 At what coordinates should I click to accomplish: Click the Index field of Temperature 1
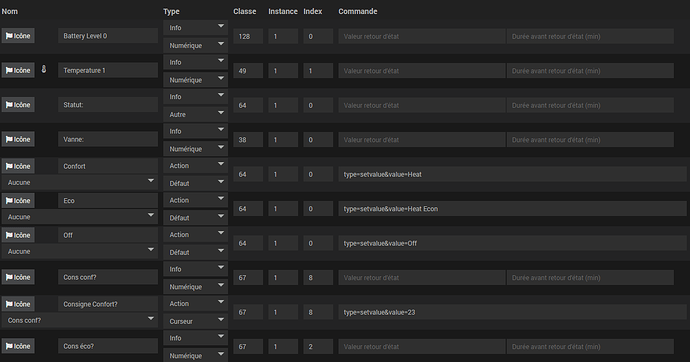coord(318,70)
